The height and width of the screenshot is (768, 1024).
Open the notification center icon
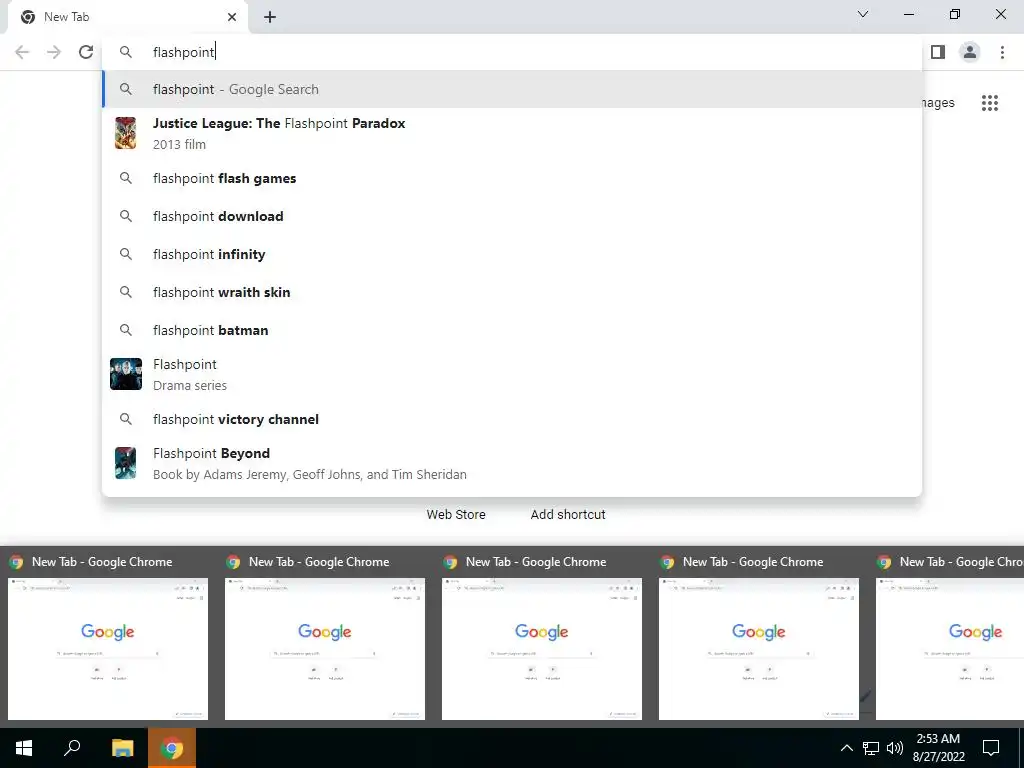tap(991, 748)
